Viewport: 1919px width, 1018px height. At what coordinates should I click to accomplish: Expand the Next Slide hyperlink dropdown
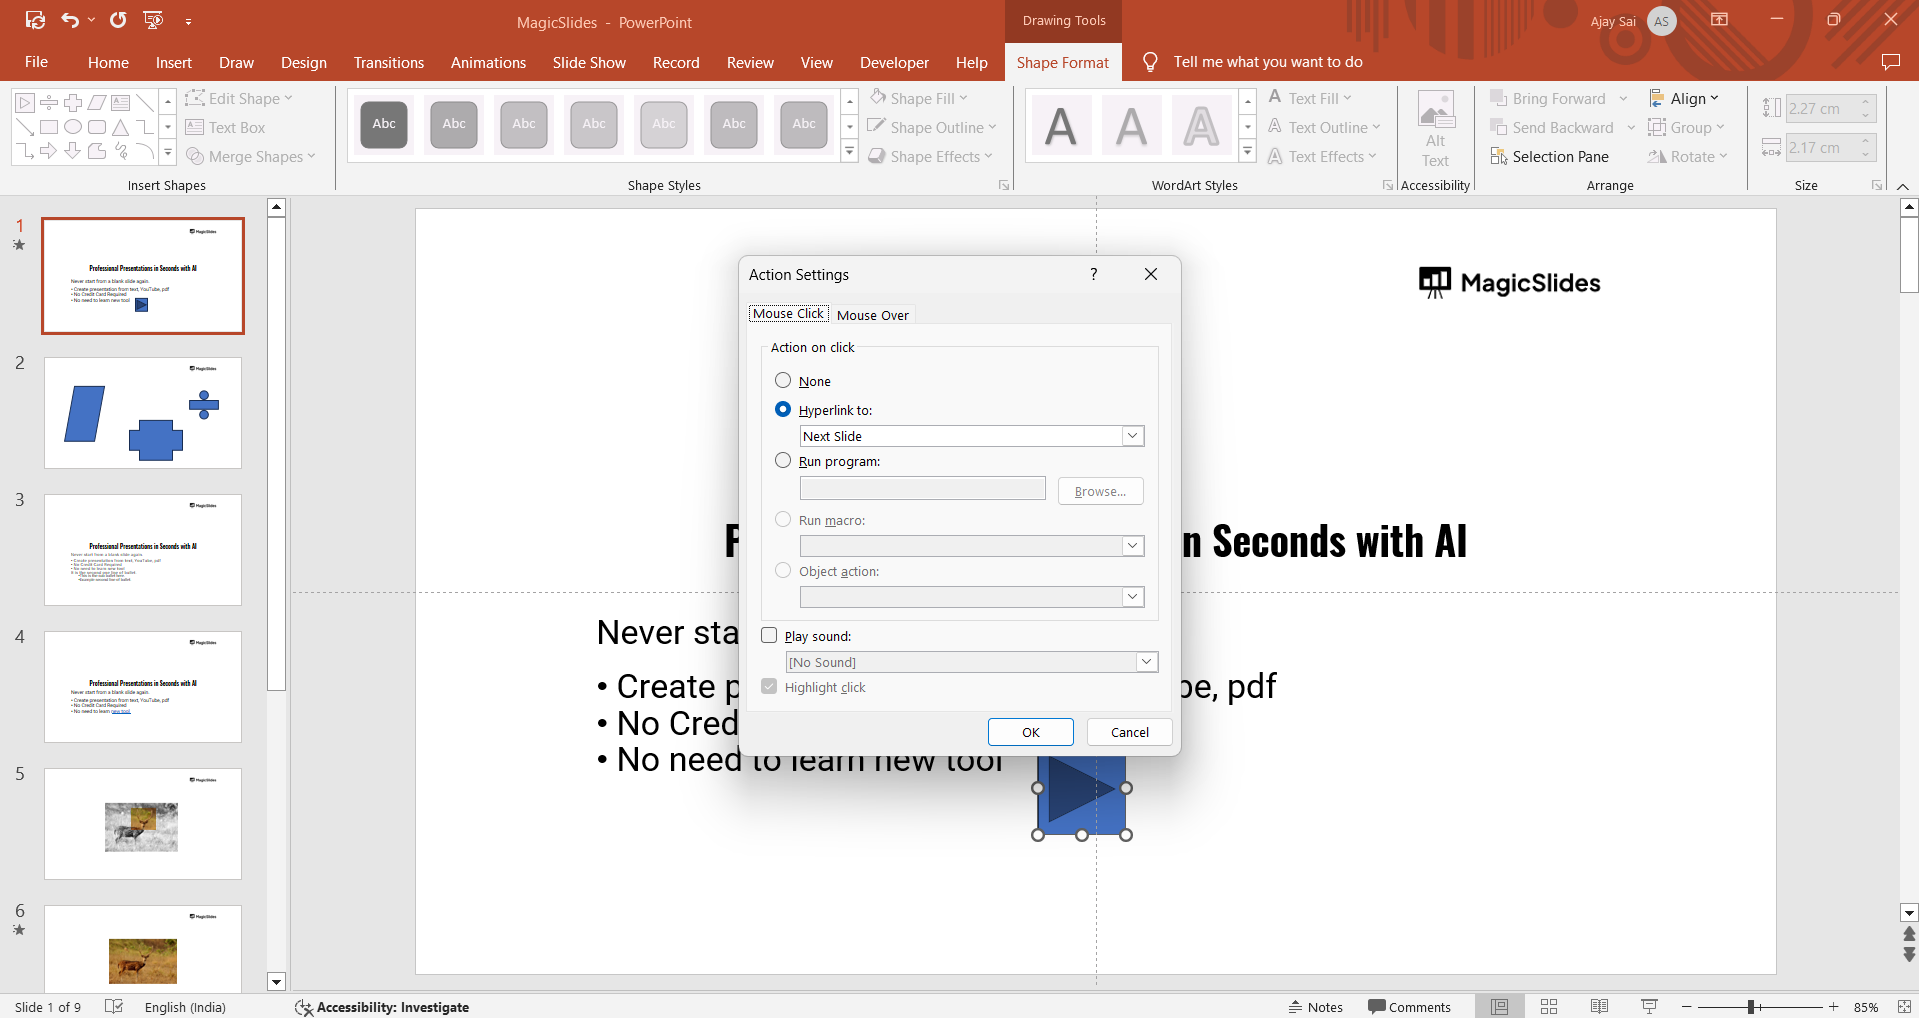pos(1132,436)
